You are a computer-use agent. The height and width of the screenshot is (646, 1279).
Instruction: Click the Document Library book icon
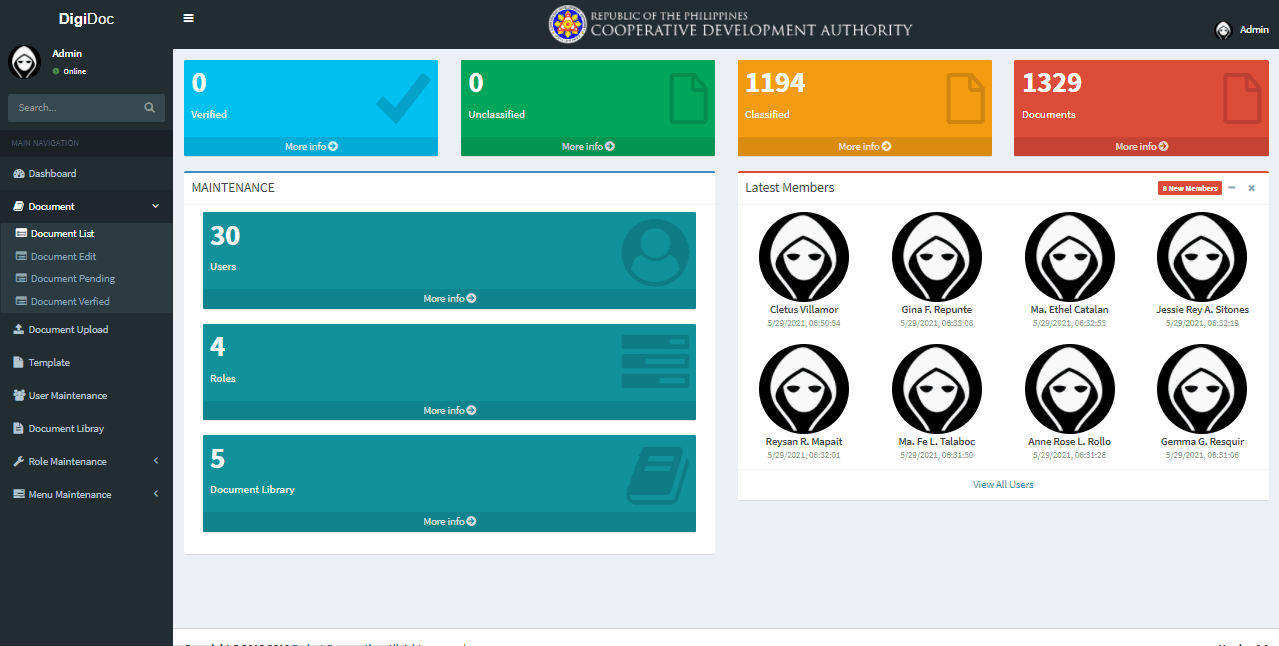656,474
